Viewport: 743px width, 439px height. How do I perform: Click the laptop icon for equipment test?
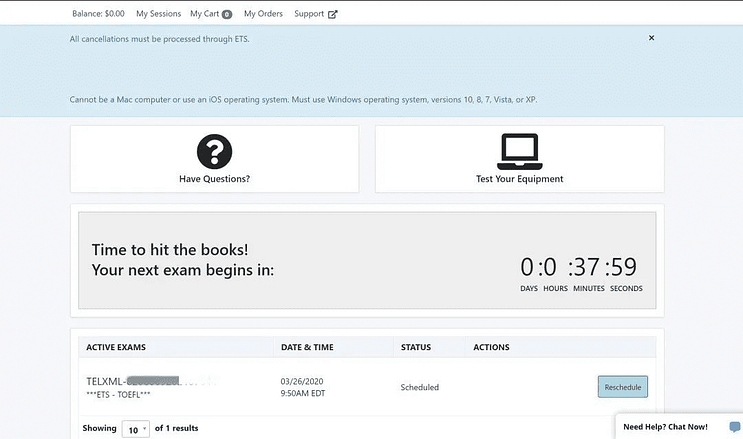coord(519,151)
